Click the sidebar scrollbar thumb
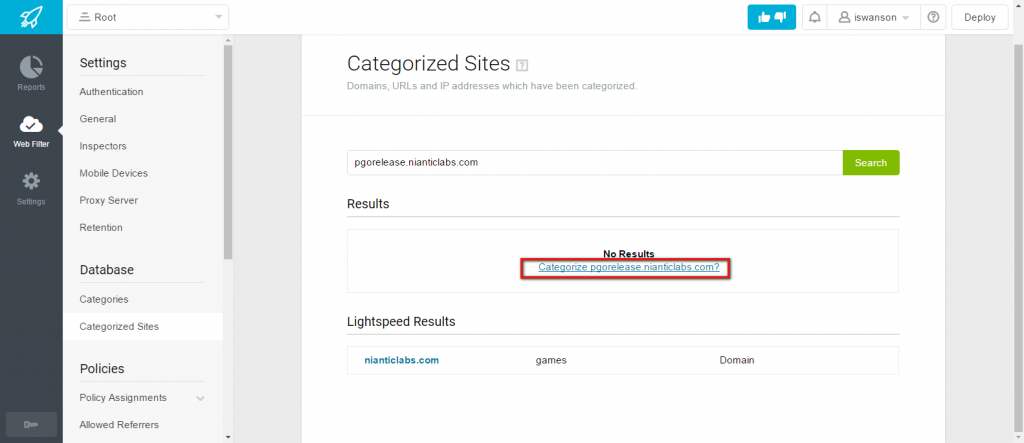The image size is (1024, 443). click(228, 152)
